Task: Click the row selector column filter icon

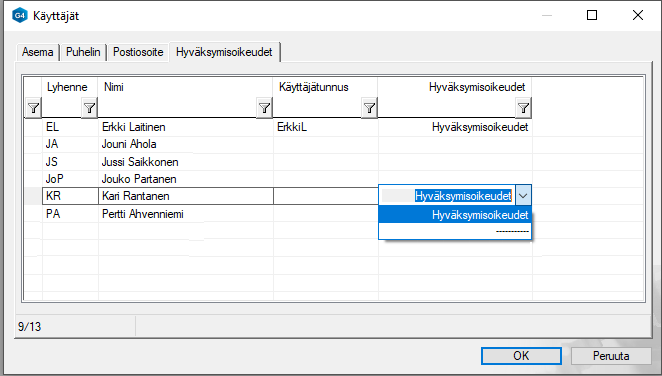Action: [33, 108]
